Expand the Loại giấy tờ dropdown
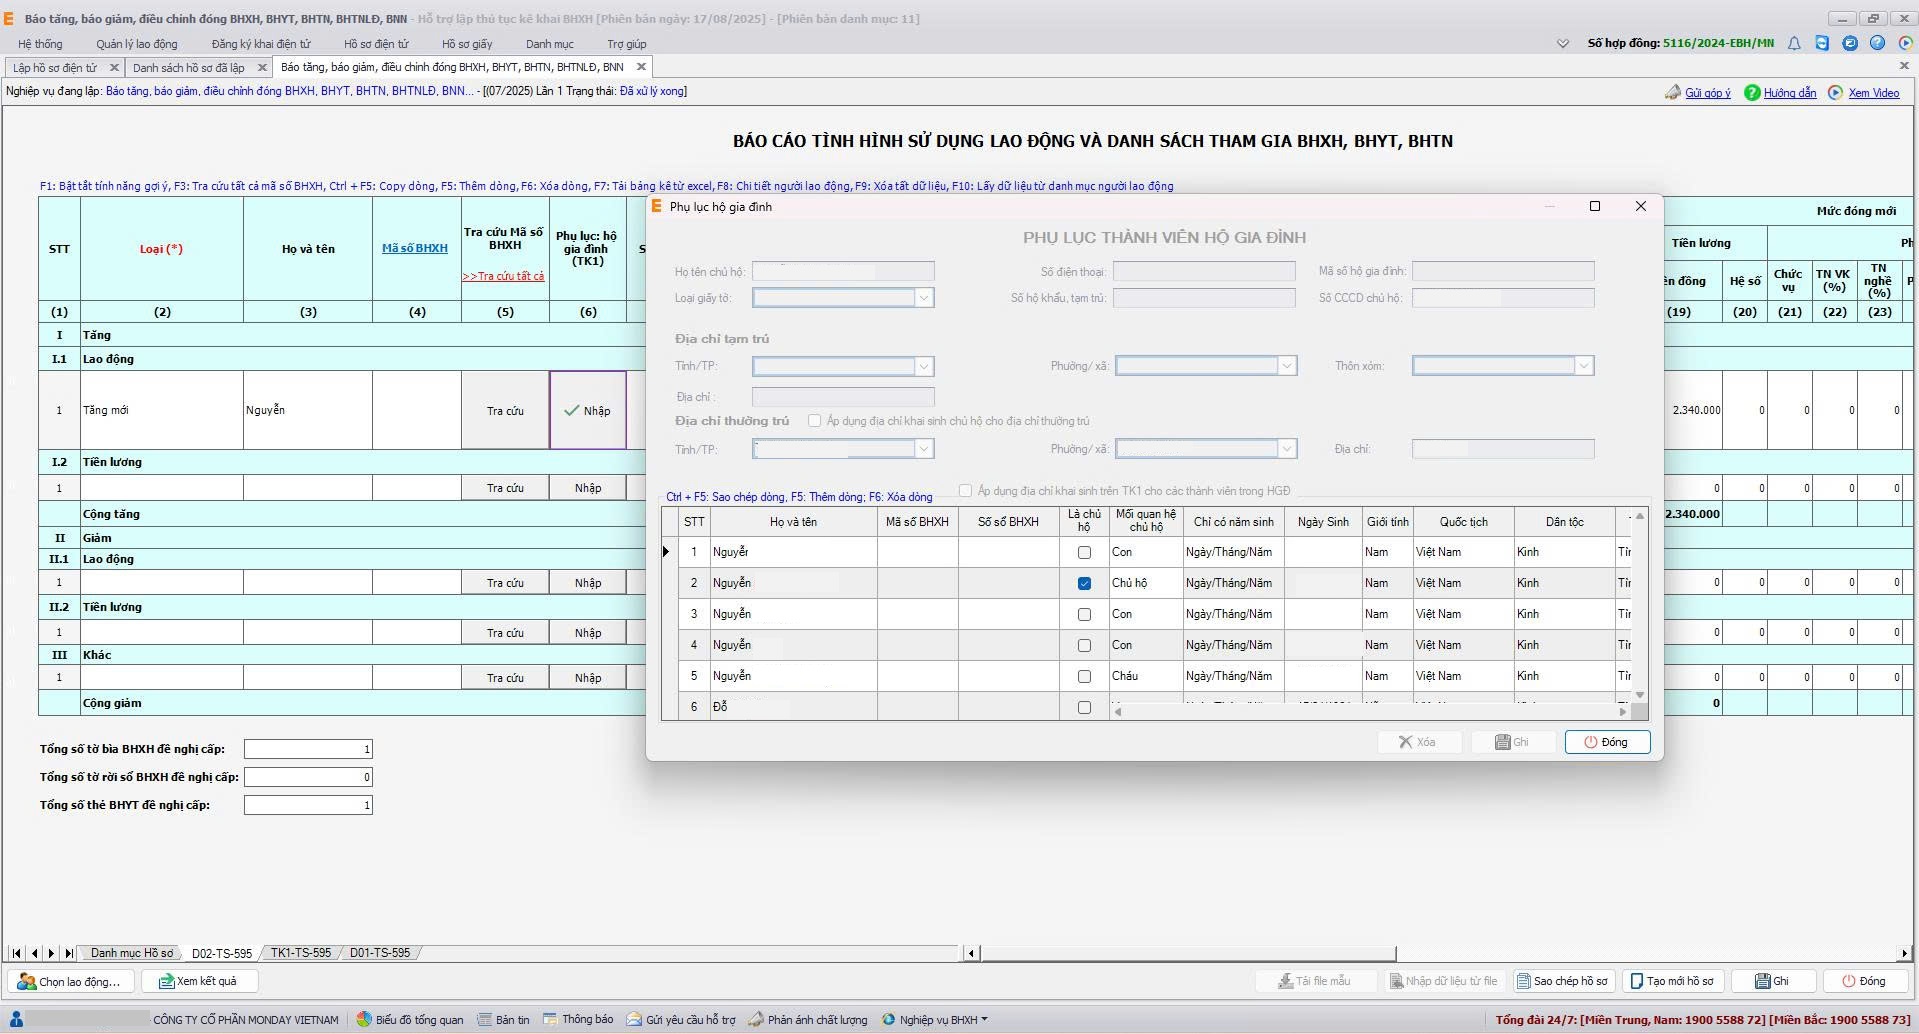This screenshot has width=1919, height=1034. (x=923, y=298)
